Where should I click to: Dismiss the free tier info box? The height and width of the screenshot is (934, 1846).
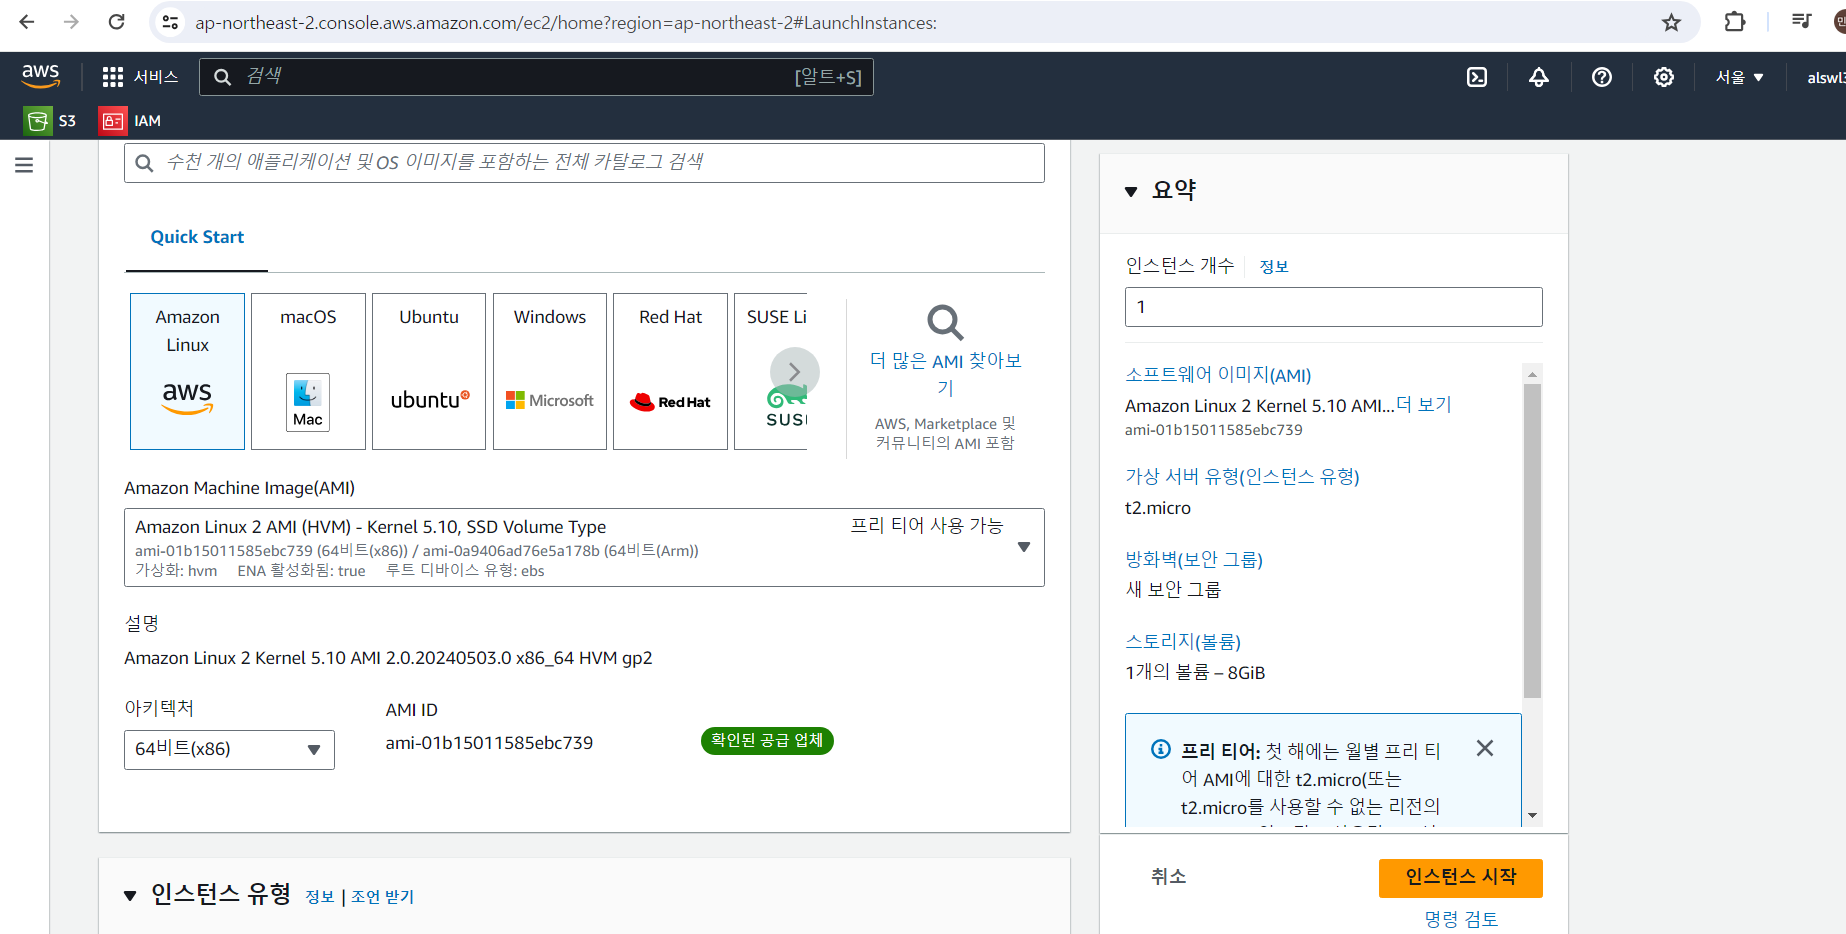1485,748
